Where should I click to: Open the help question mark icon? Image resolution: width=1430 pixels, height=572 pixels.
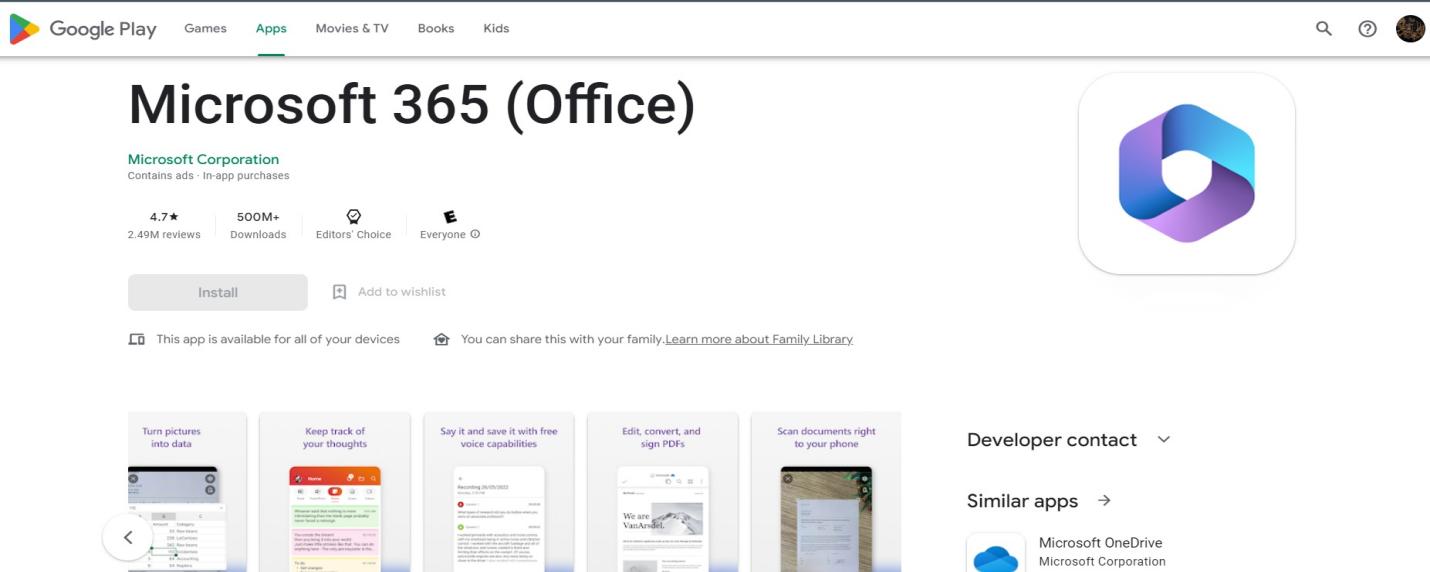(x=1367, y=29)
